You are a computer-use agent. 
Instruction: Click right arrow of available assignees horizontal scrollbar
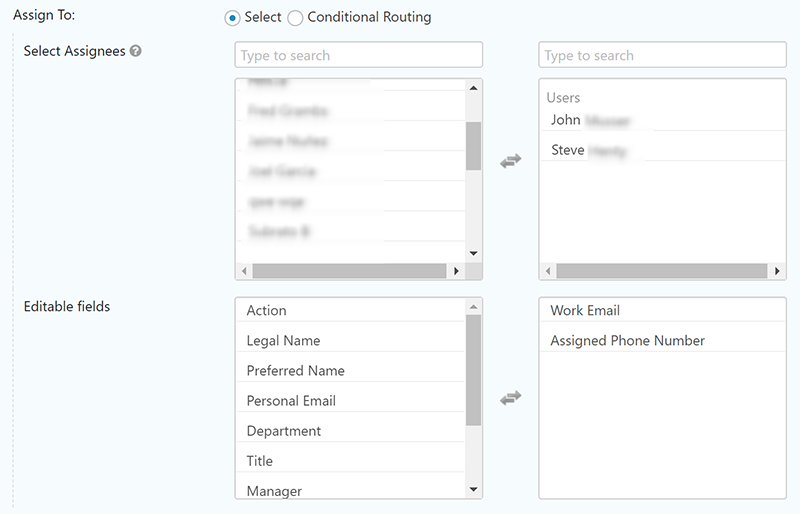tap(456, 271)
